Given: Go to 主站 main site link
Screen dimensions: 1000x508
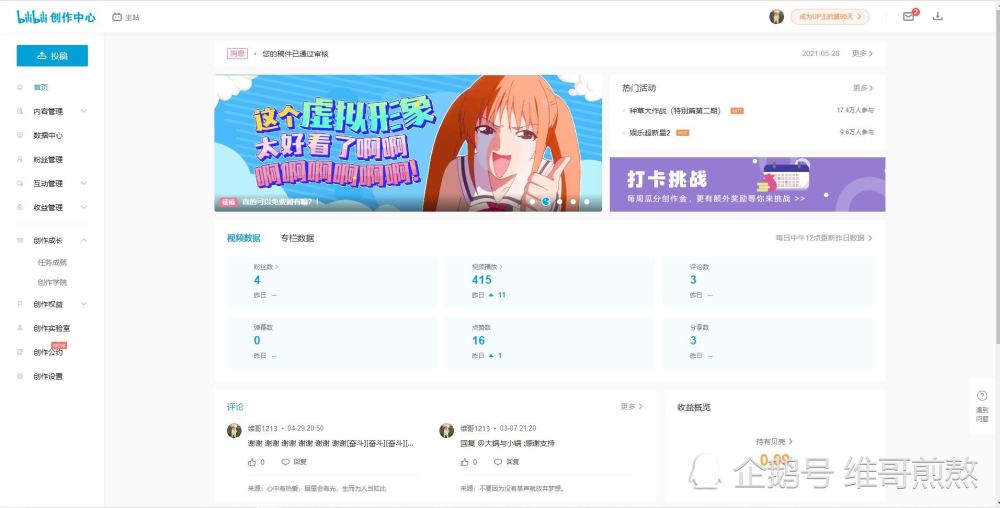Looking at the screenshot, I should 126,17.
